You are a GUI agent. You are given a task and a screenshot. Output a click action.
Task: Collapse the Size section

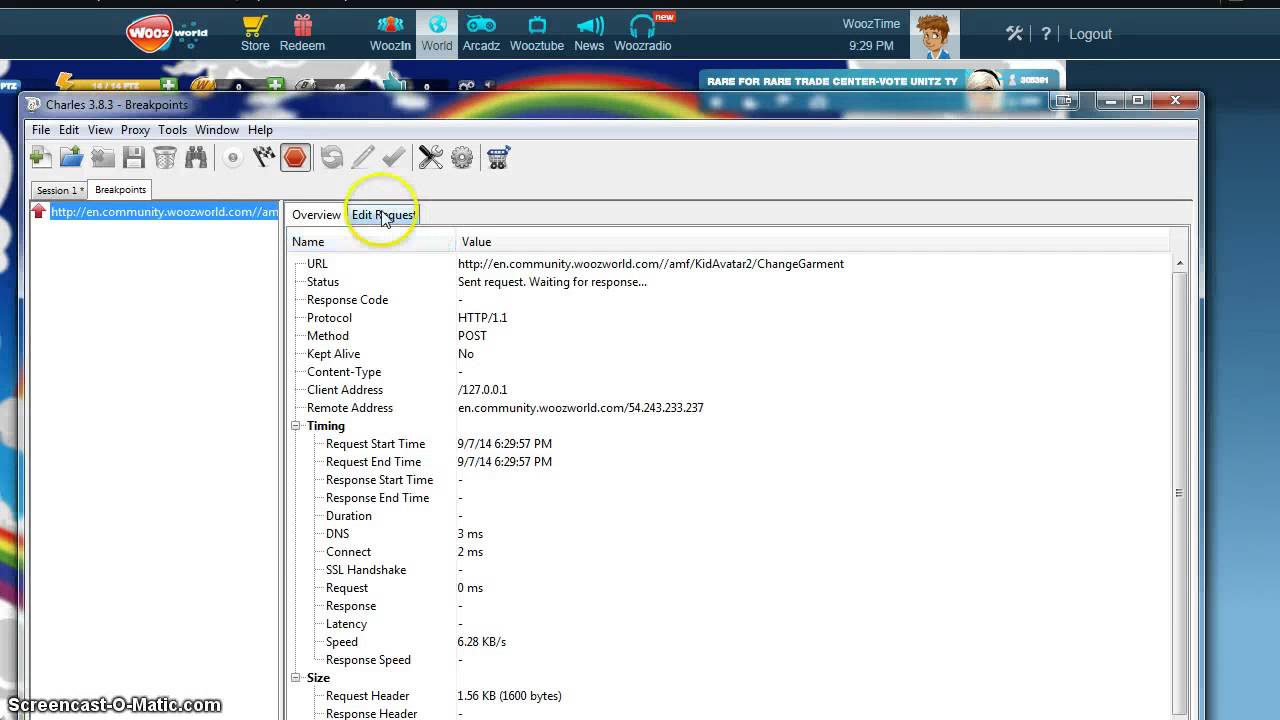[296, 678]
